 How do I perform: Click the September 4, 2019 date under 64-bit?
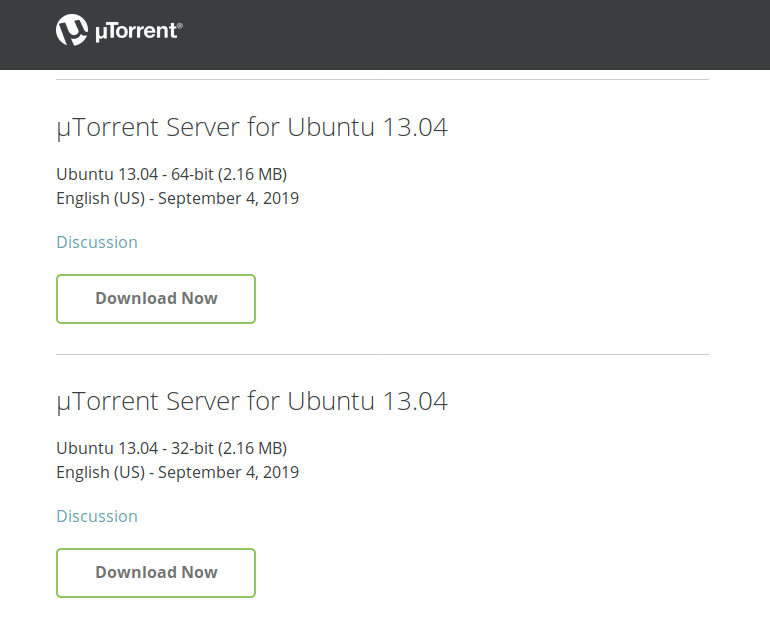click(228, 198)
